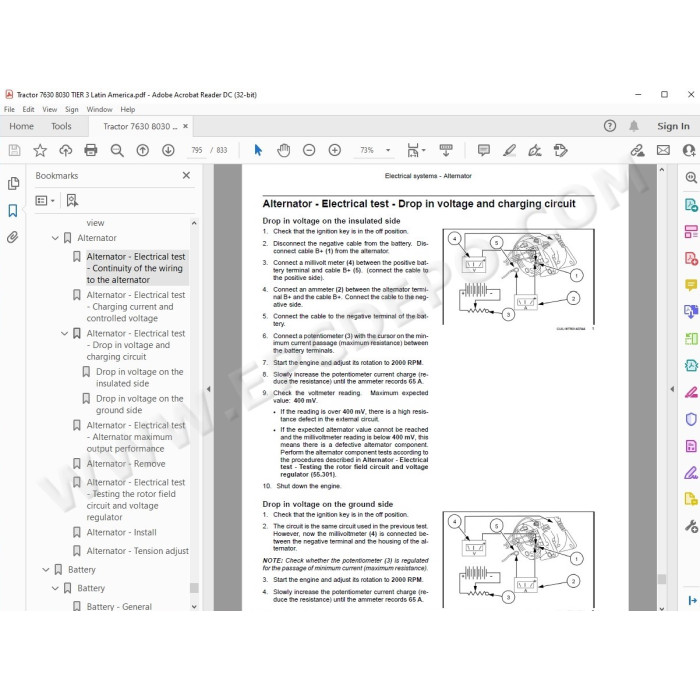Click bookmarks panel scrollbar thumb
The height and width of the screenshot is (700, 700).
(194, 588)
